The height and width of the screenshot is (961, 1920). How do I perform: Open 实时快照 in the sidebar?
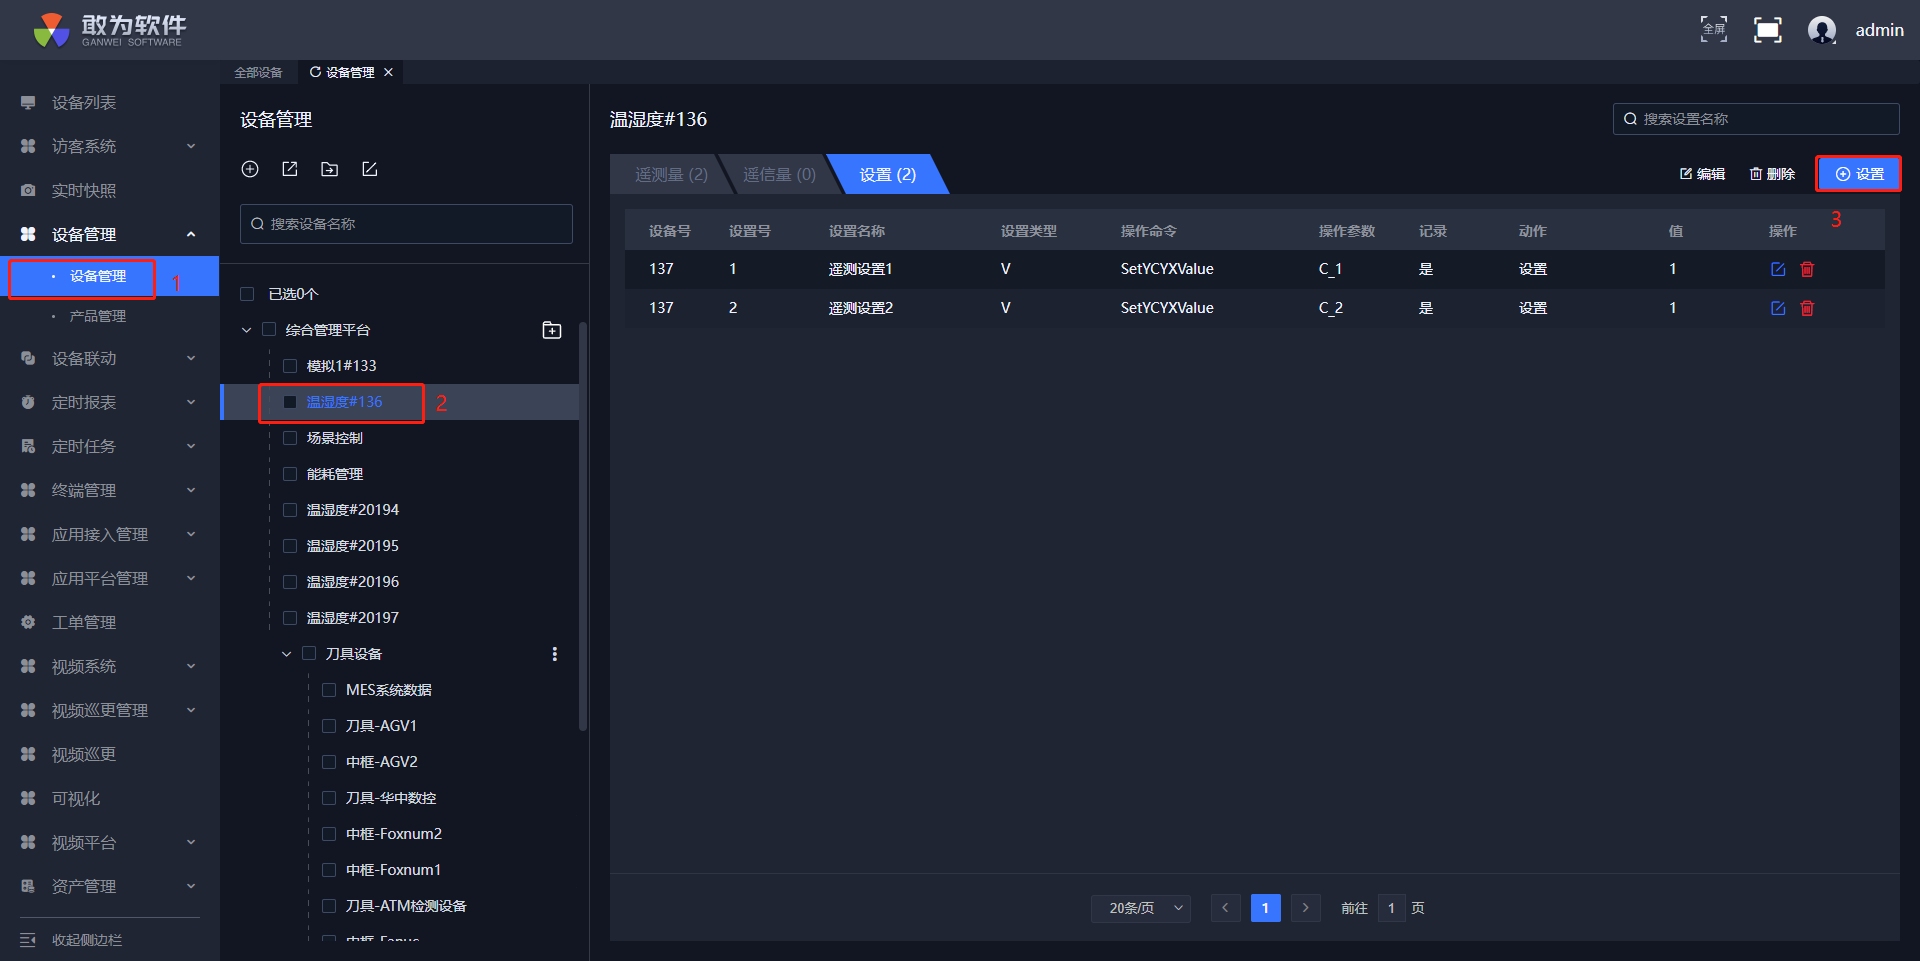click(84, 191)
